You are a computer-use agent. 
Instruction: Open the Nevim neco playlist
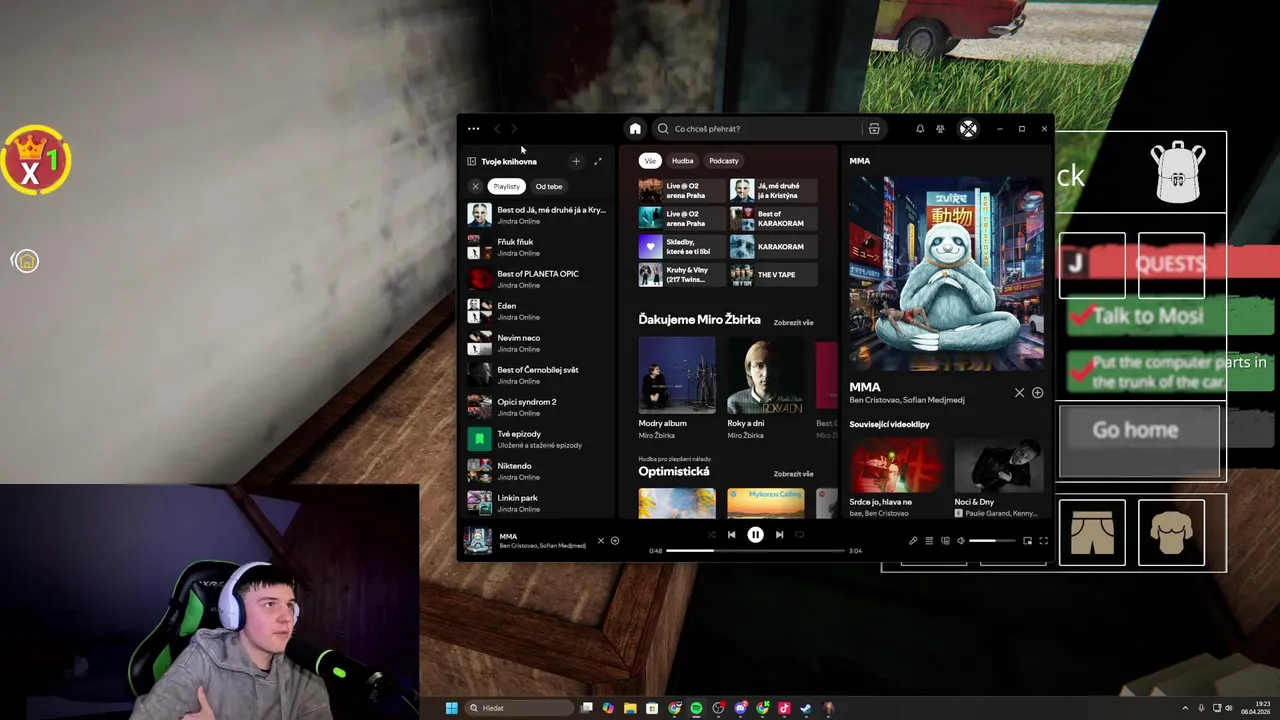[538, 343]
